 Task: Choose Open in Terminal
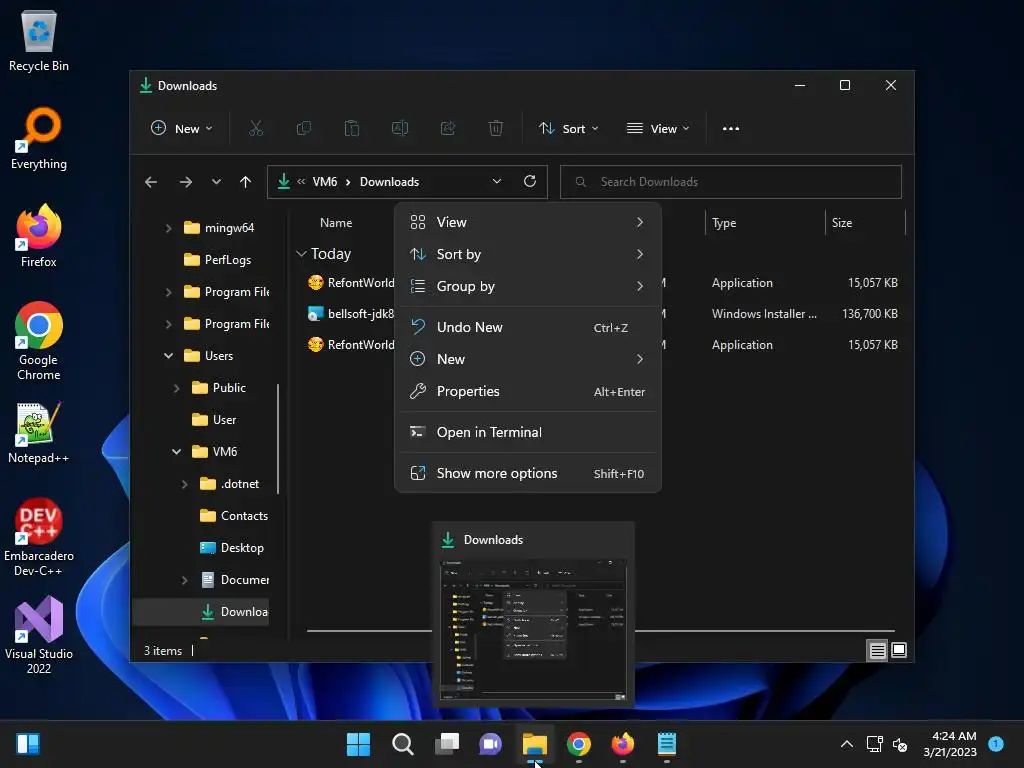(x=528, y=432)
